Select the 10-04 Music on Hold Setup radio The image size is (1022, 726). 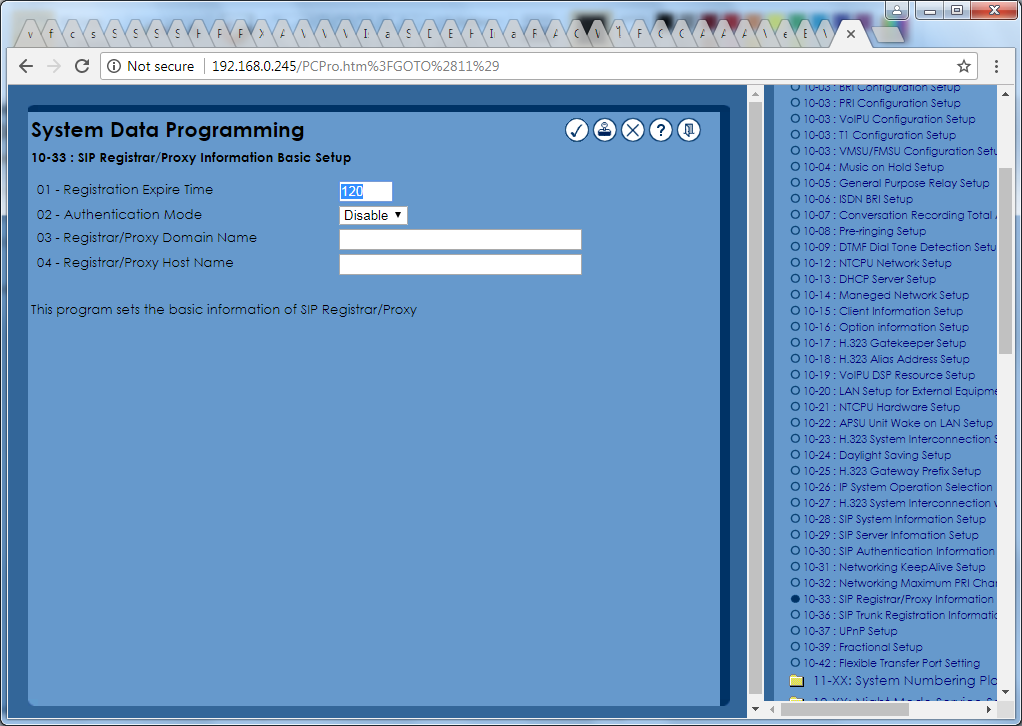pyautogui.click(x=794, y=166)
